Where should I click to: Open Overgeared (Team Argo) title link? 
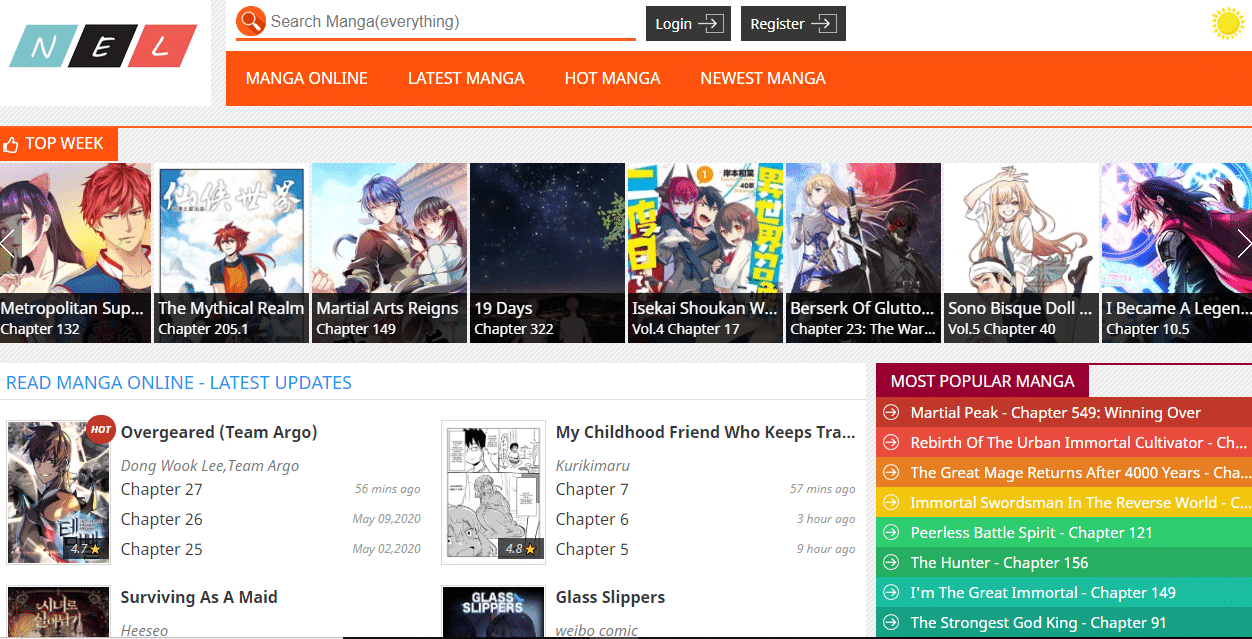[219, 432]
